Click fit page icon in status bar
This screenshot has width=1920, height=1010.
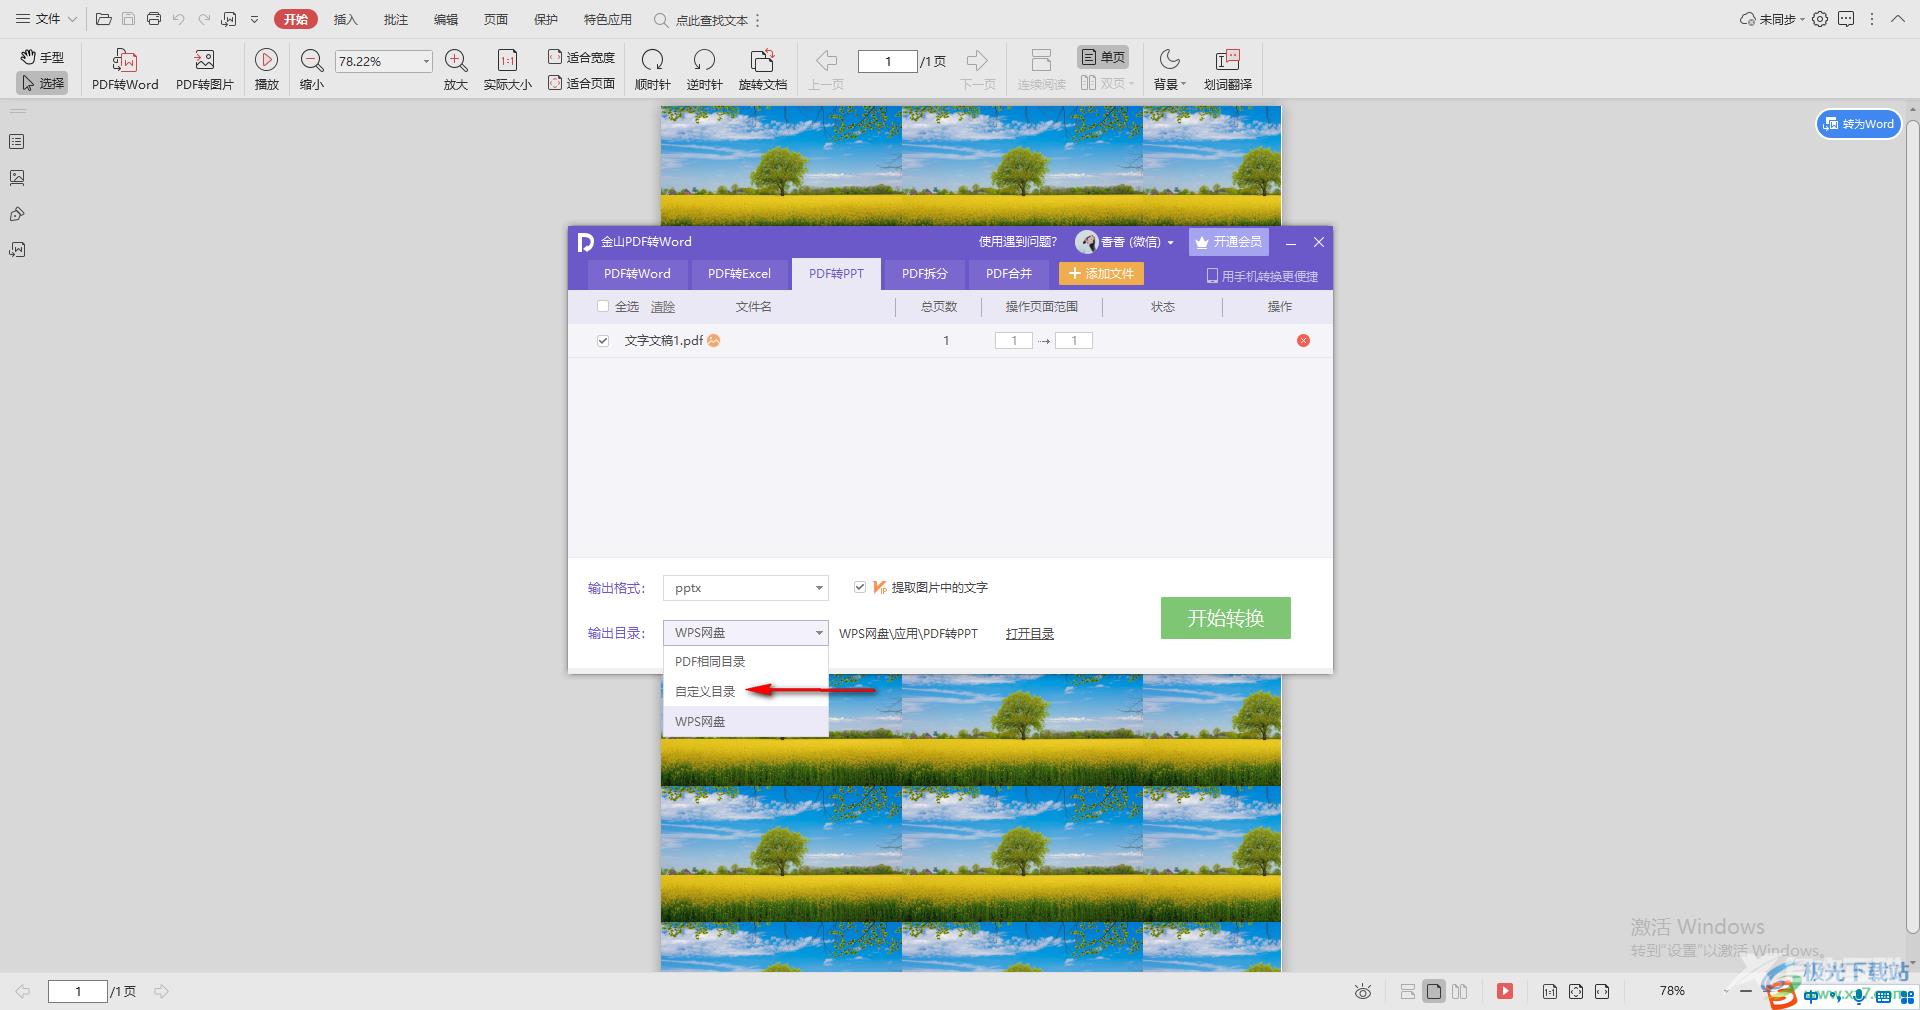(1576, 991)
